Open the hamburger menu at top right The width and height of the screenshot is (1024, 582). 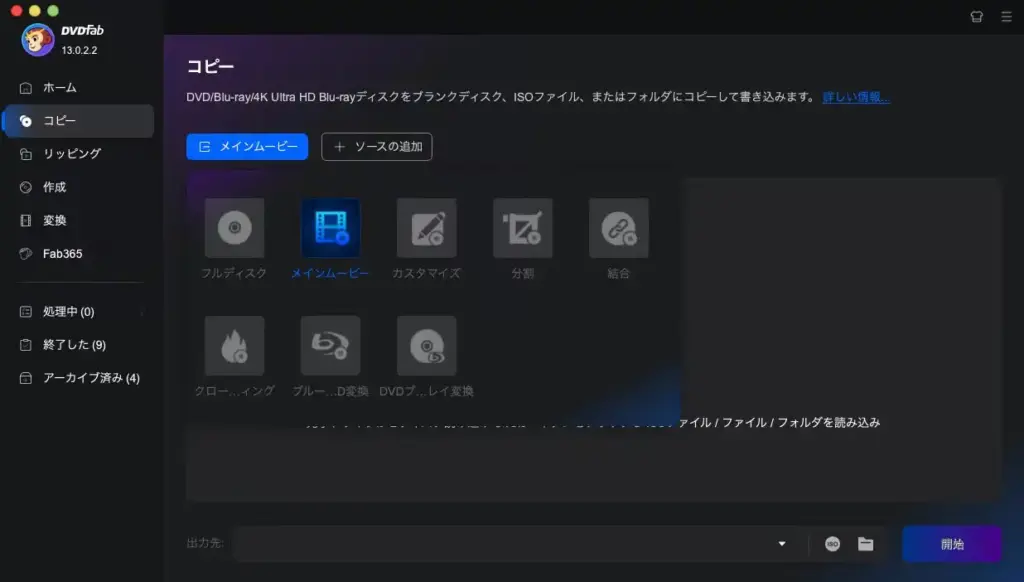[1008, 16]
